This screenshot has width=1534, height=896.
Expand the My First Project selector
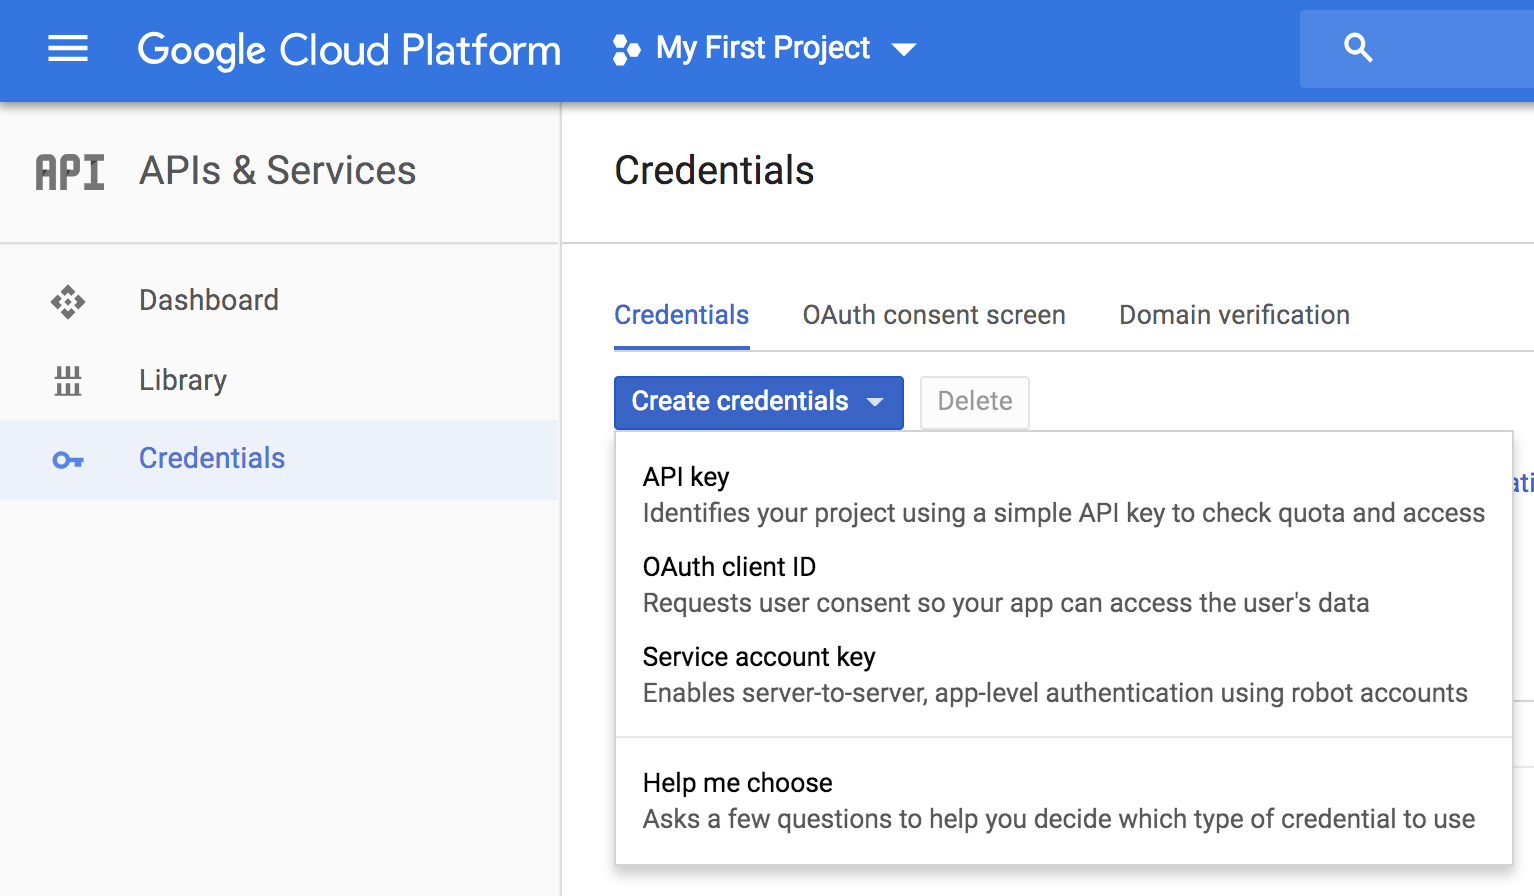pyautogui.click(x=763, y=48)
